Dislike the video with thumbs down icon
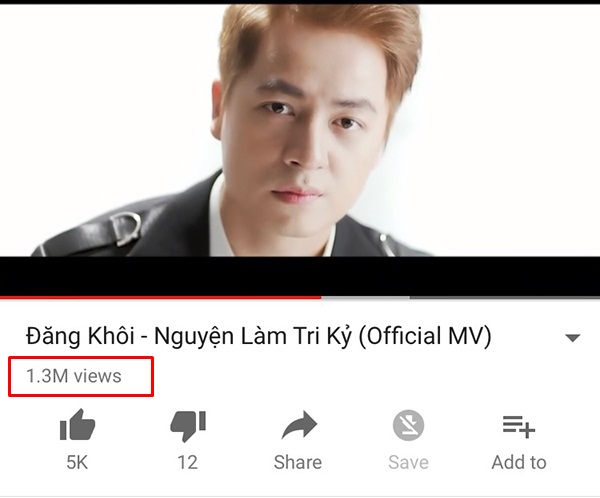 pos(188,426)
